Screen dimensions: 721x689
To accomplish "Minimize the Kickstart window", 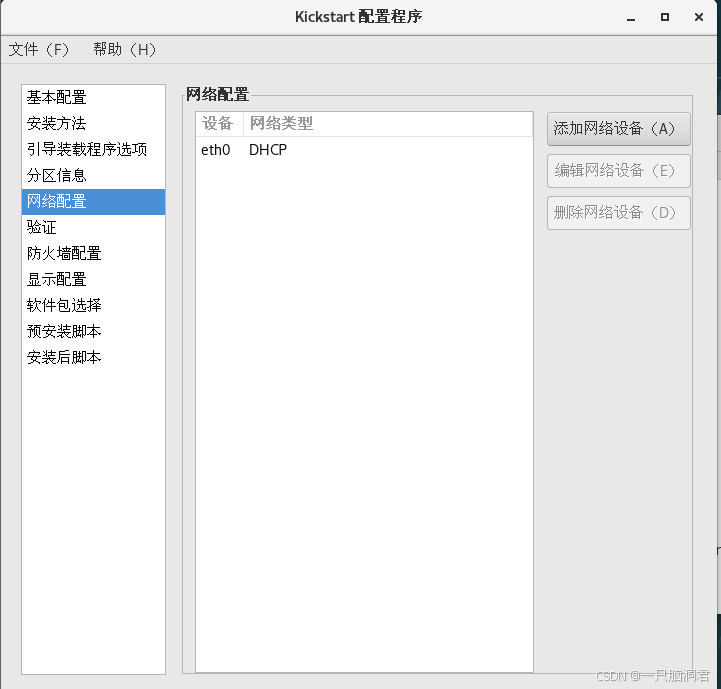I will click(631, 18).
